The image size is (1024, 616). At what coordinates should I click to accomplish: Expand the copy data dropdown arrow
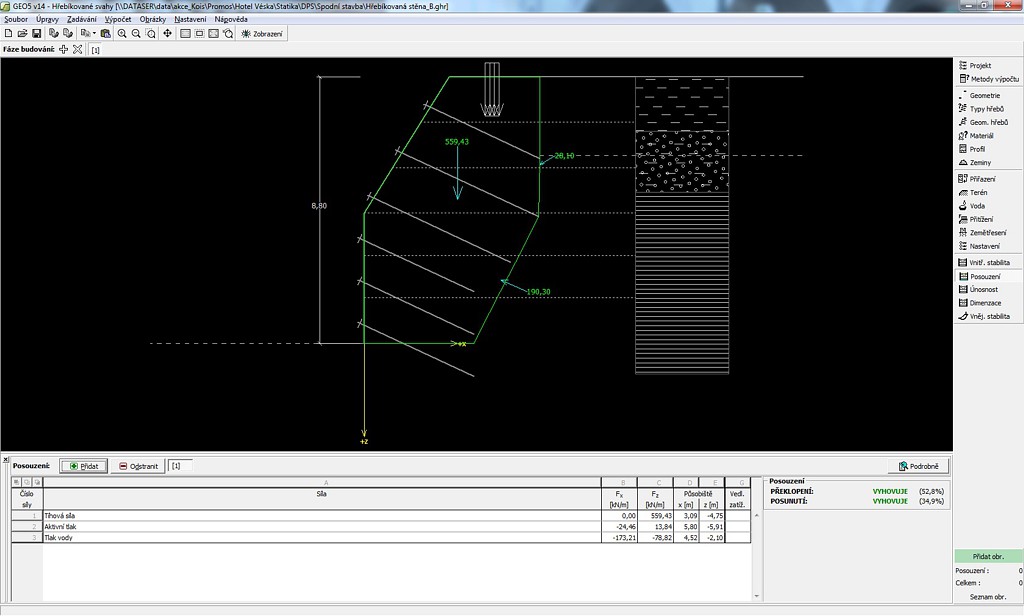pos(93,33)
